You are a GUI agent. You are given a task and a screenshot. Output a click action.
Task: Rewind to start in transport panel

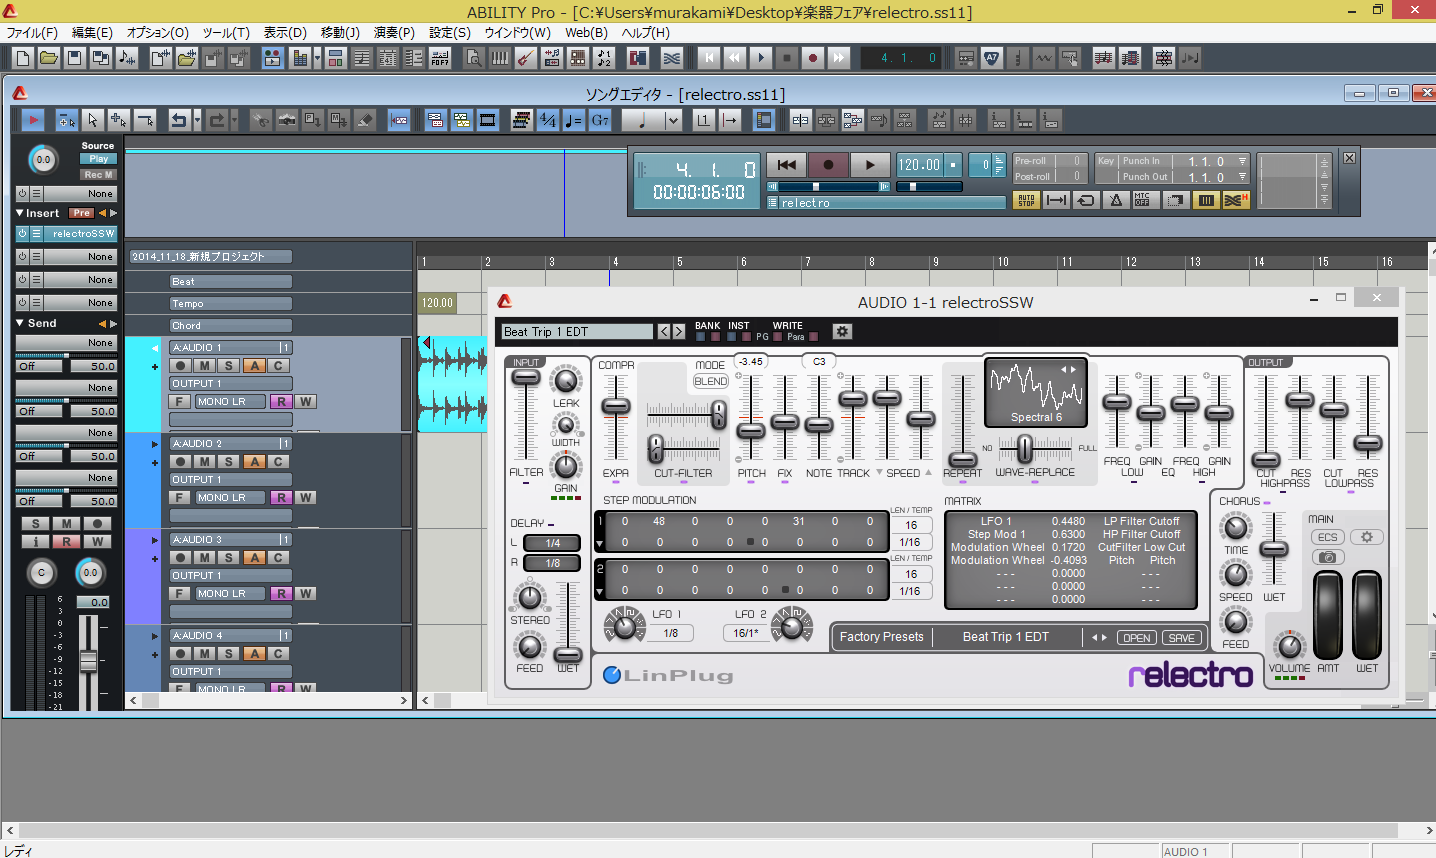pyautogui.click(x=786, y=165)
